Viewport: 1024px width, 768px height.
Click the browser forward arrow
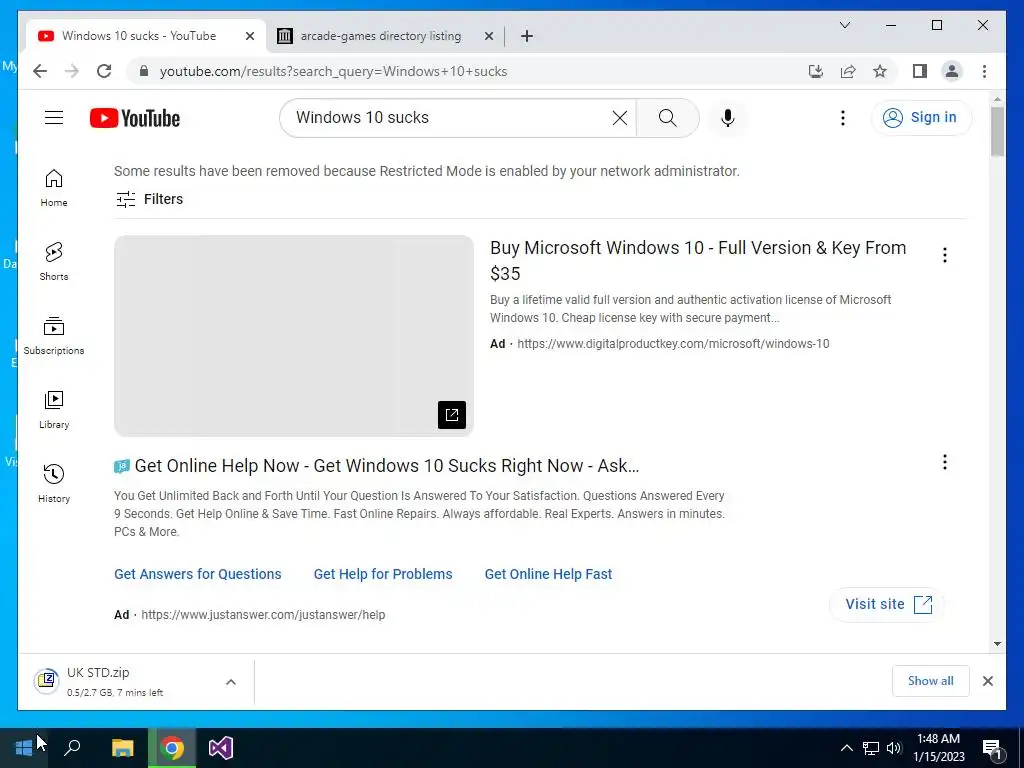click(x=72, y=71)
